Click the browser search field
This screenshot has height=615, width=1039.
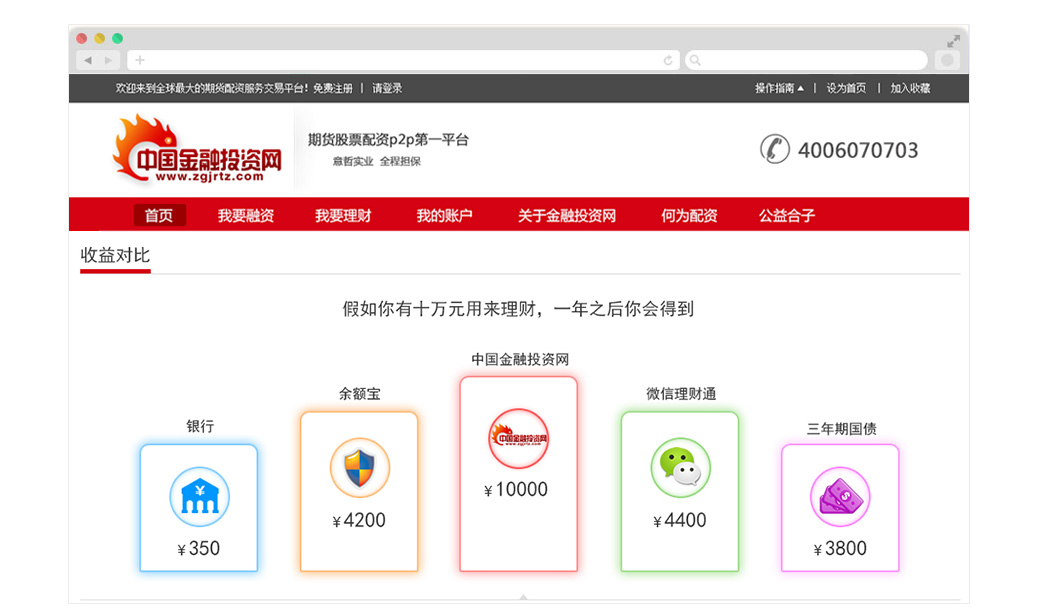click(x=806, y=60)
